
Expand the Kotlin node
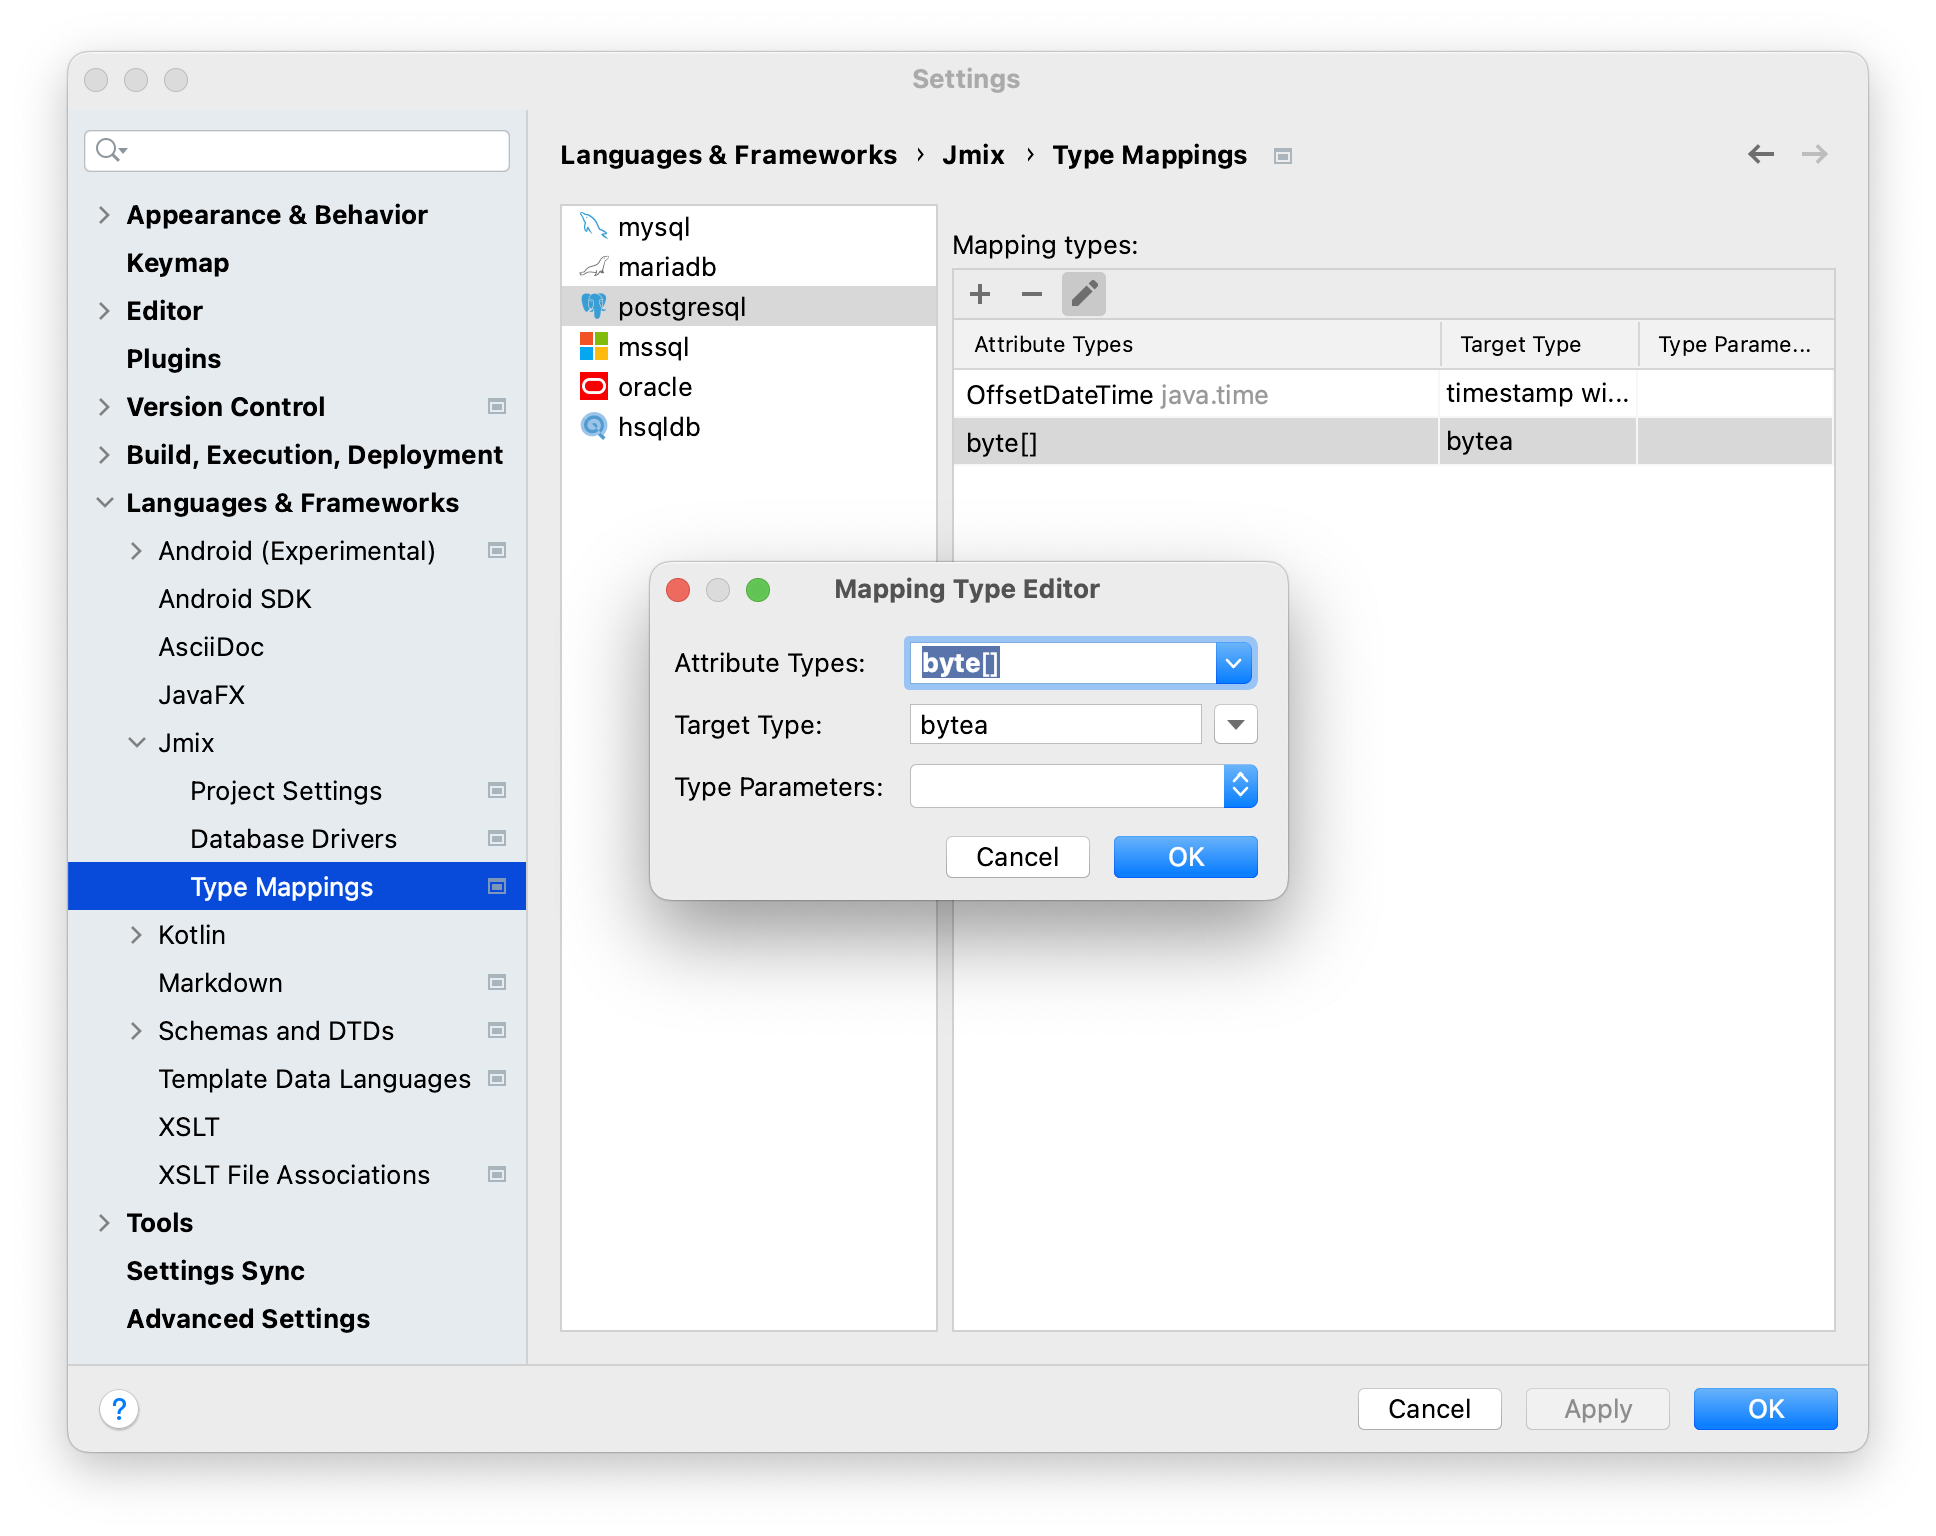[136, 935]
